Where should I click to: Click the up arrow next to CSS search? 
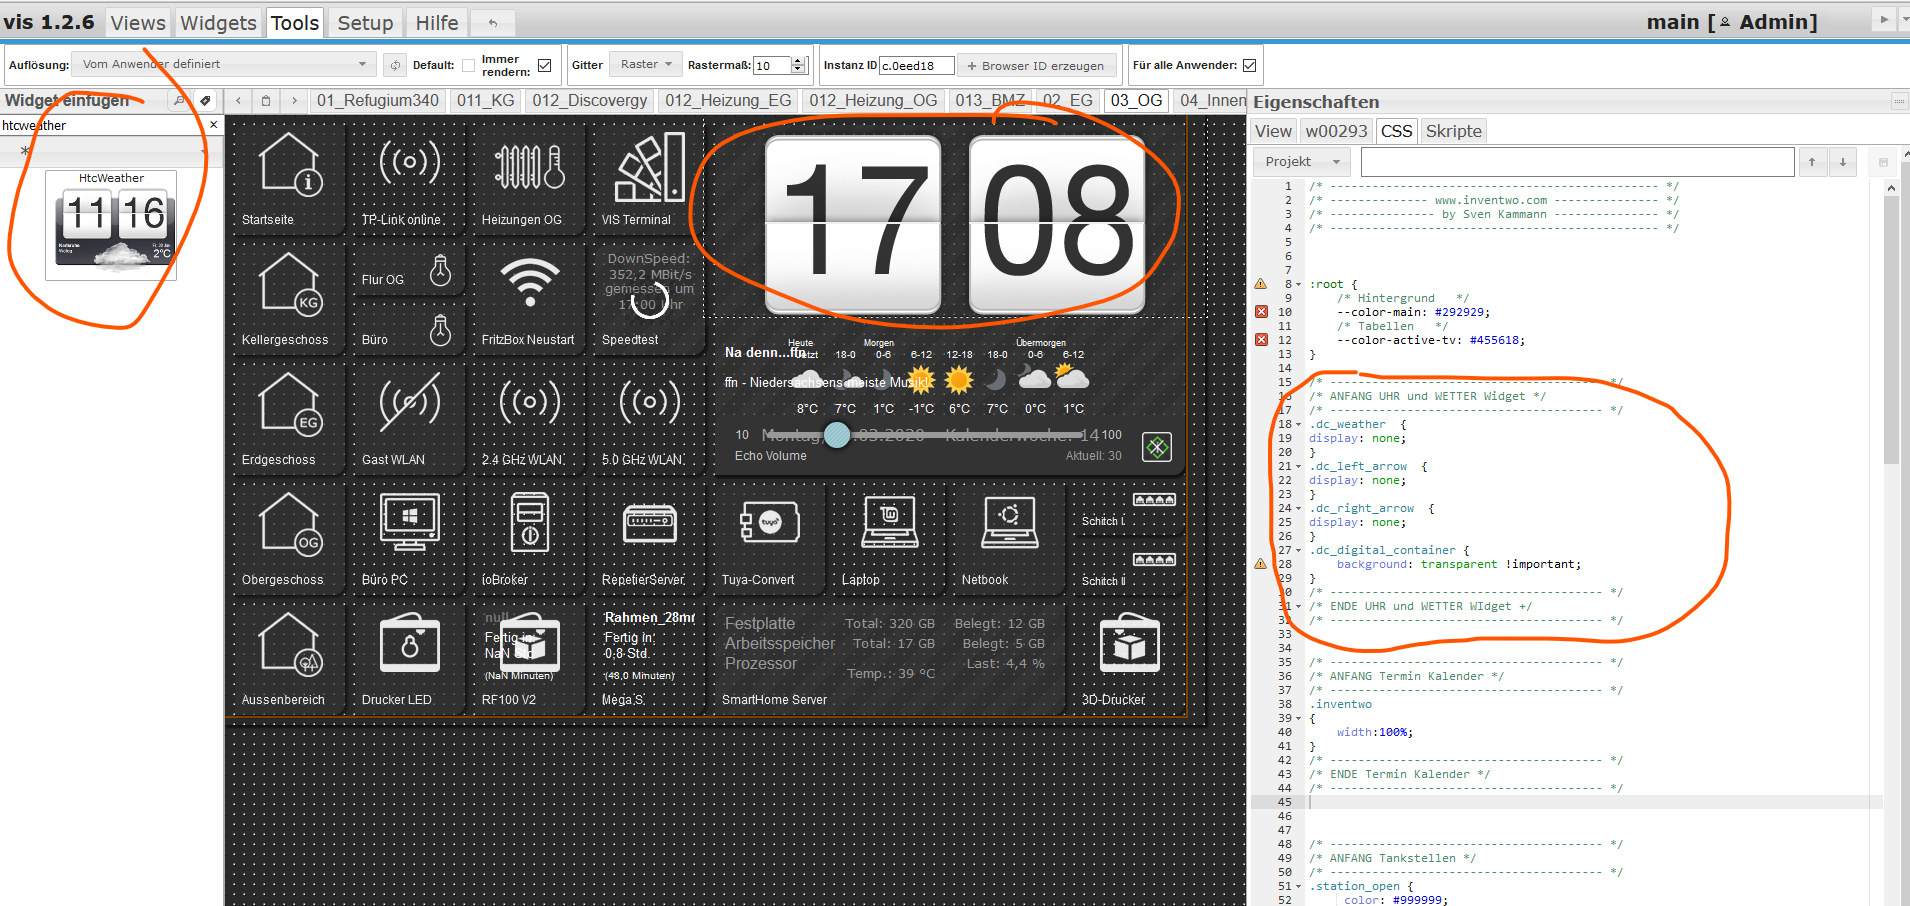(x=1811, y=161)
